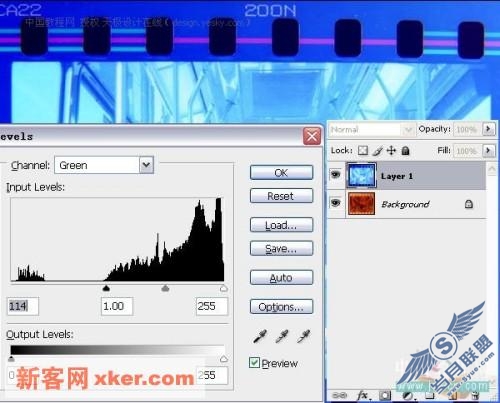Click the 1.00 gamma input field

click(117, 306)
